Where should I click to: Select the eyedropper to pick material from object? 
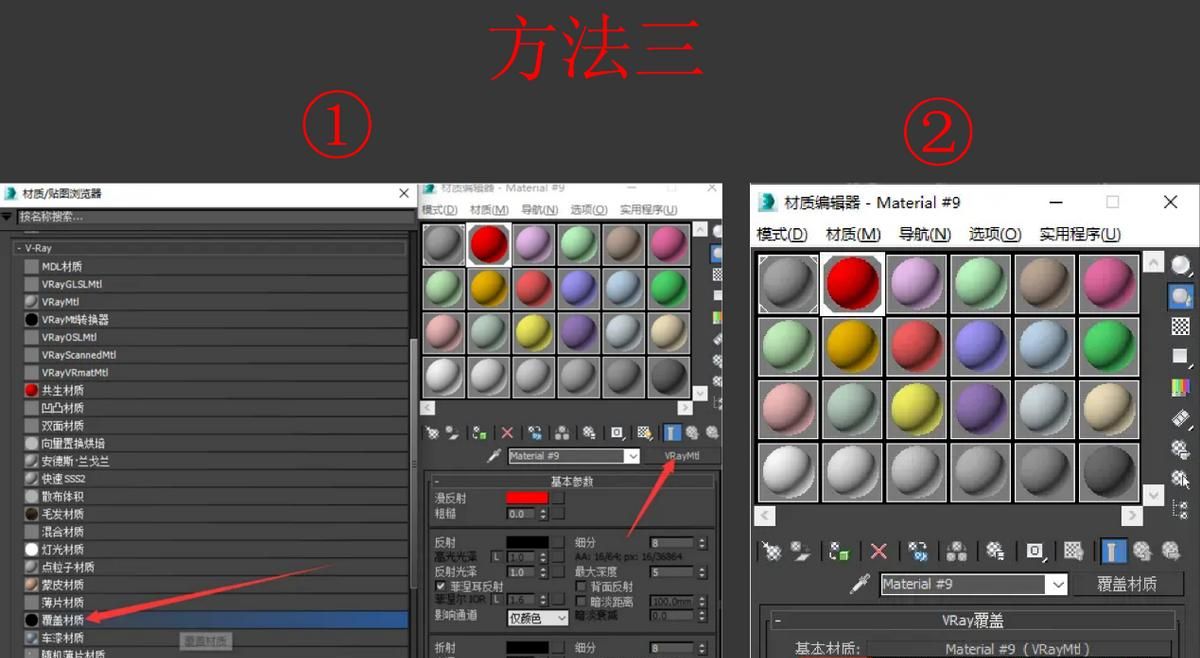point(859,582)
